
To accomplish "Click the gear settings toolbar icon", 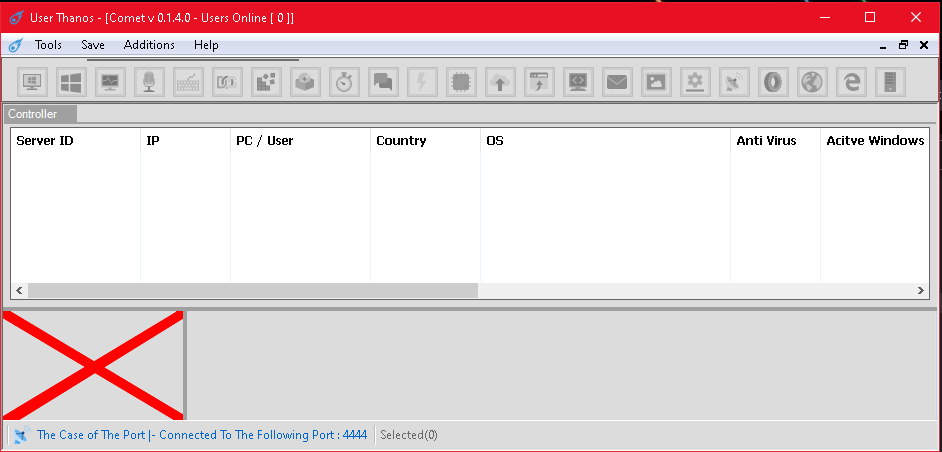I will [x=695, y=82].
